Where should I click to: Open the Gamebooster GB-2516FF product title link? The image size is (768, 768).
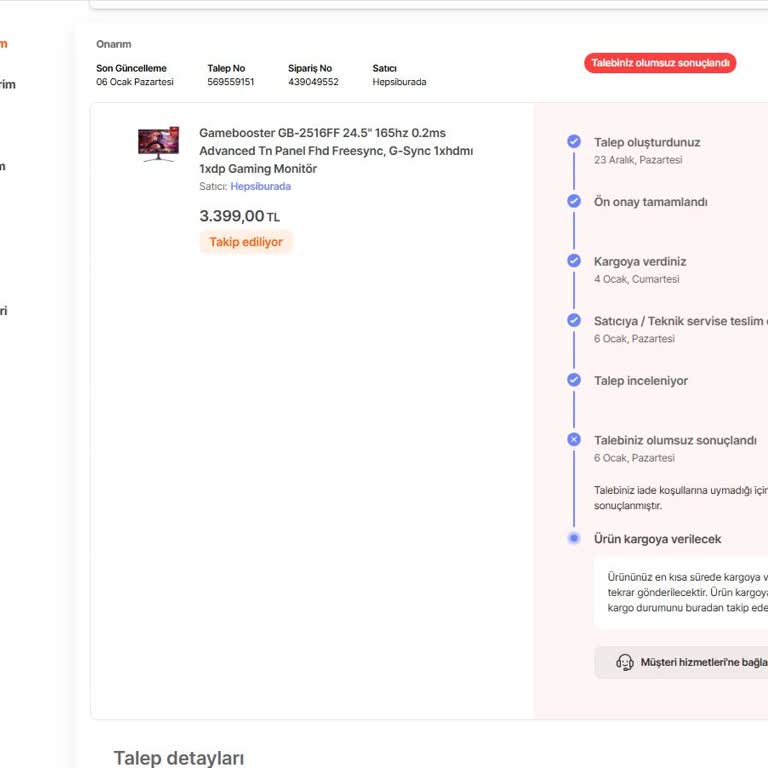click(336, 150)
